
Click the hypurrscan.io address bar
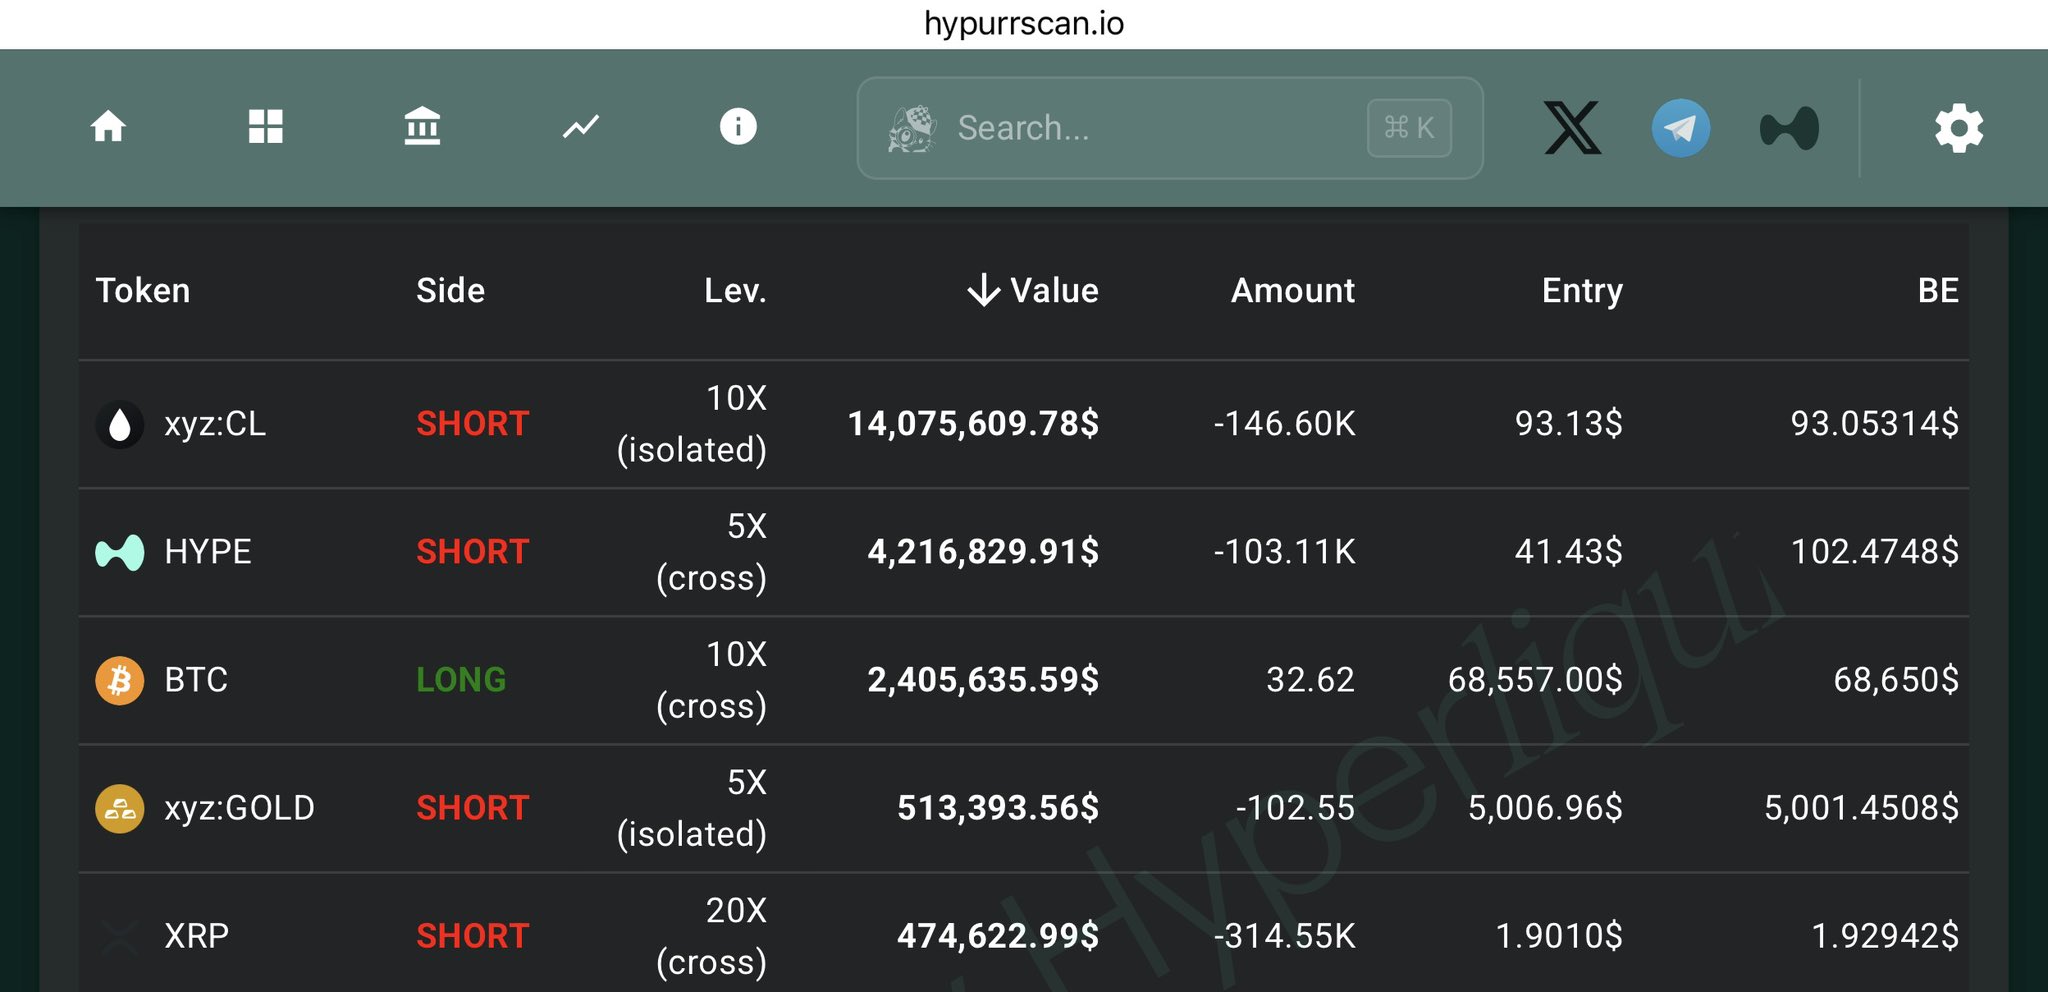pos(1024,23)
